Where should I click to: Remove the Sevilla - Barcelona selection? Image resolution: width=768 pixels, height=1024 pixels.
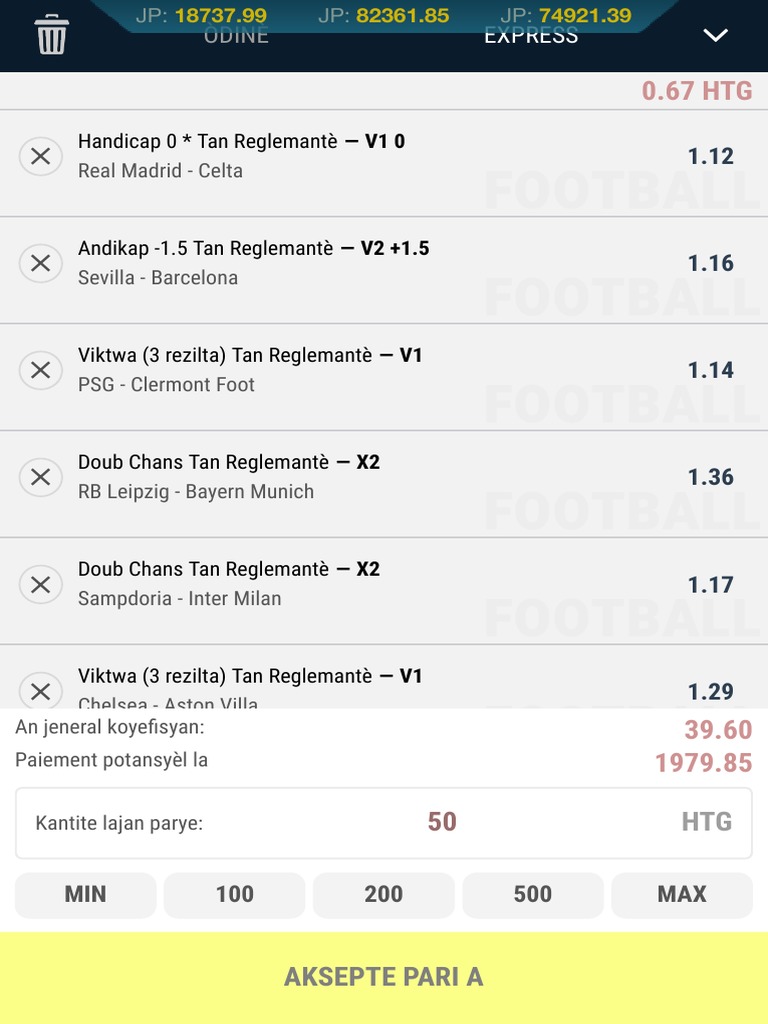pos(41,263)
